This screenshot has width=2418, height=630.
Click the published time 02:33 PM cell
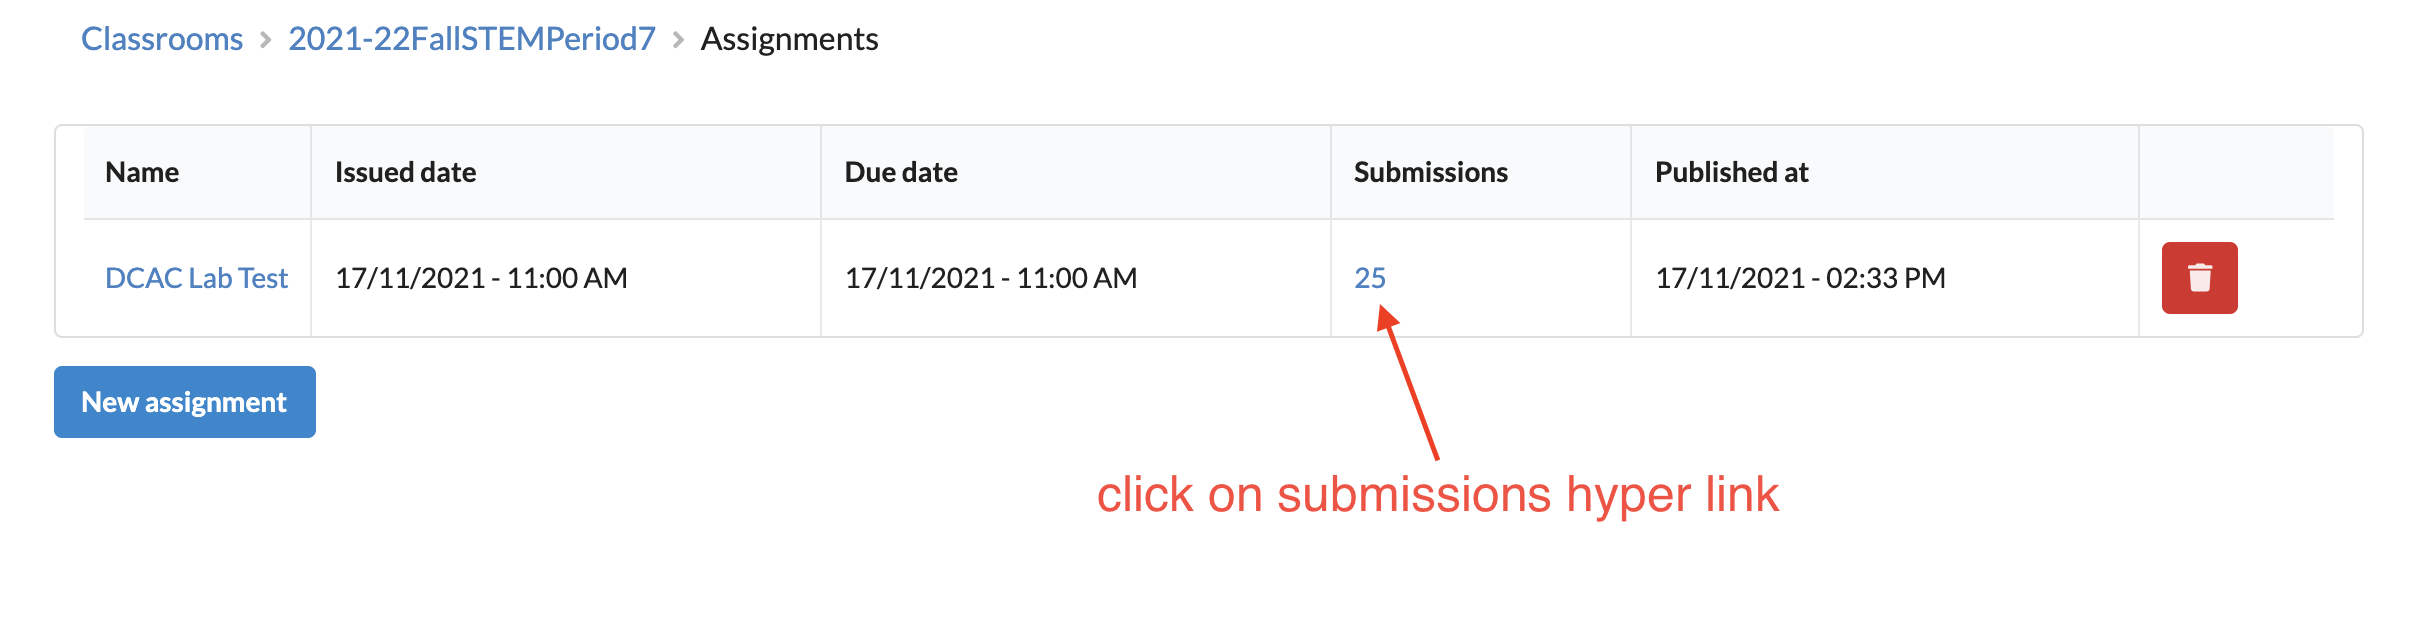pos(1800,278)
